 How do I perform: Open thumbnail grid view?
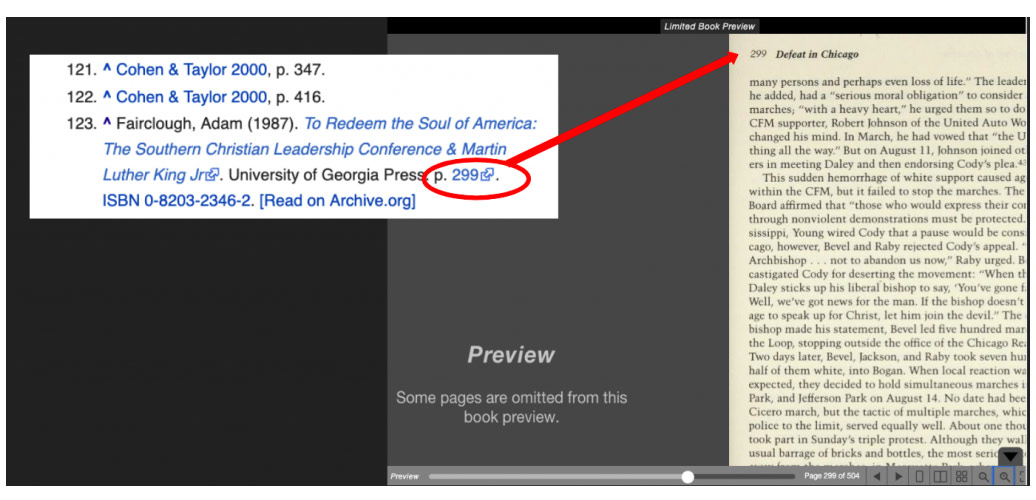pos(961,477)
